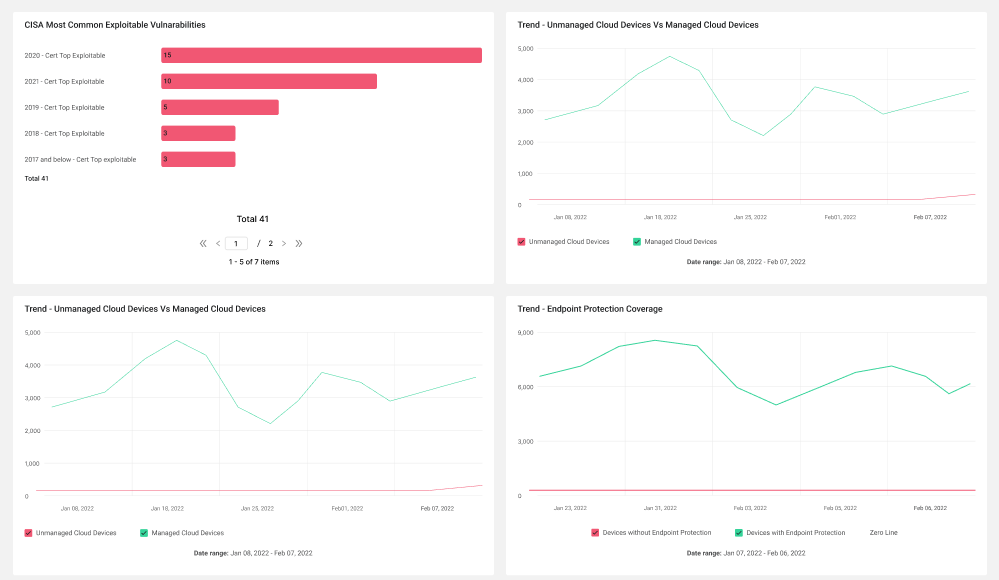The width and height of the screenshot is (999, 580).
Task: Click total page count '2' in pagination
Action: pos(271,243)
